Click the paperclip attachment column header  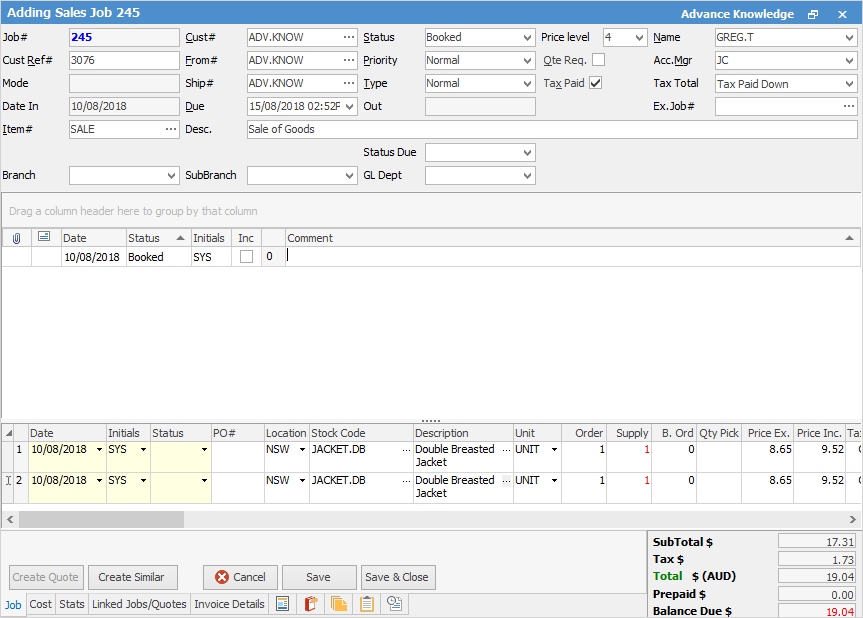pyautogui.click(x=16, y=238)
